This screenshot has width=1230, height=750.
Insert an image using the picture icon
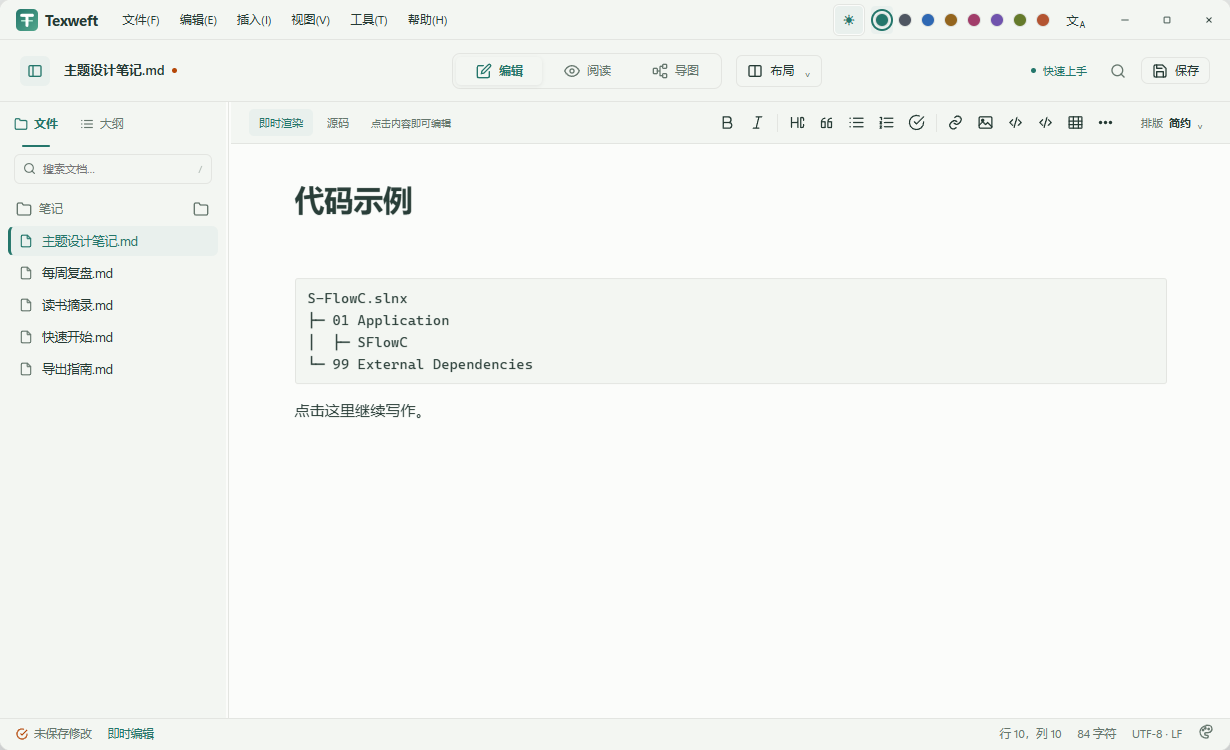[x=985, y=123]
